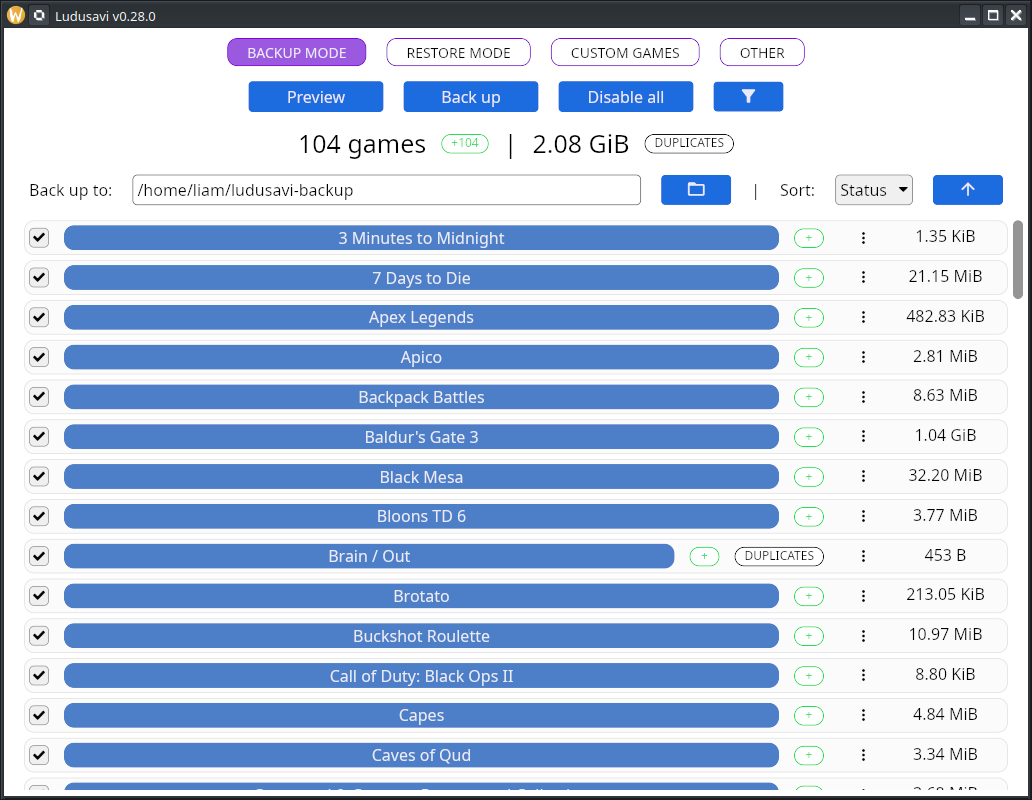This screenshot has width=1032, height=800.
Task: Expand the Brotato game entry
Action: pyautogui.click(x=421, y=596)
